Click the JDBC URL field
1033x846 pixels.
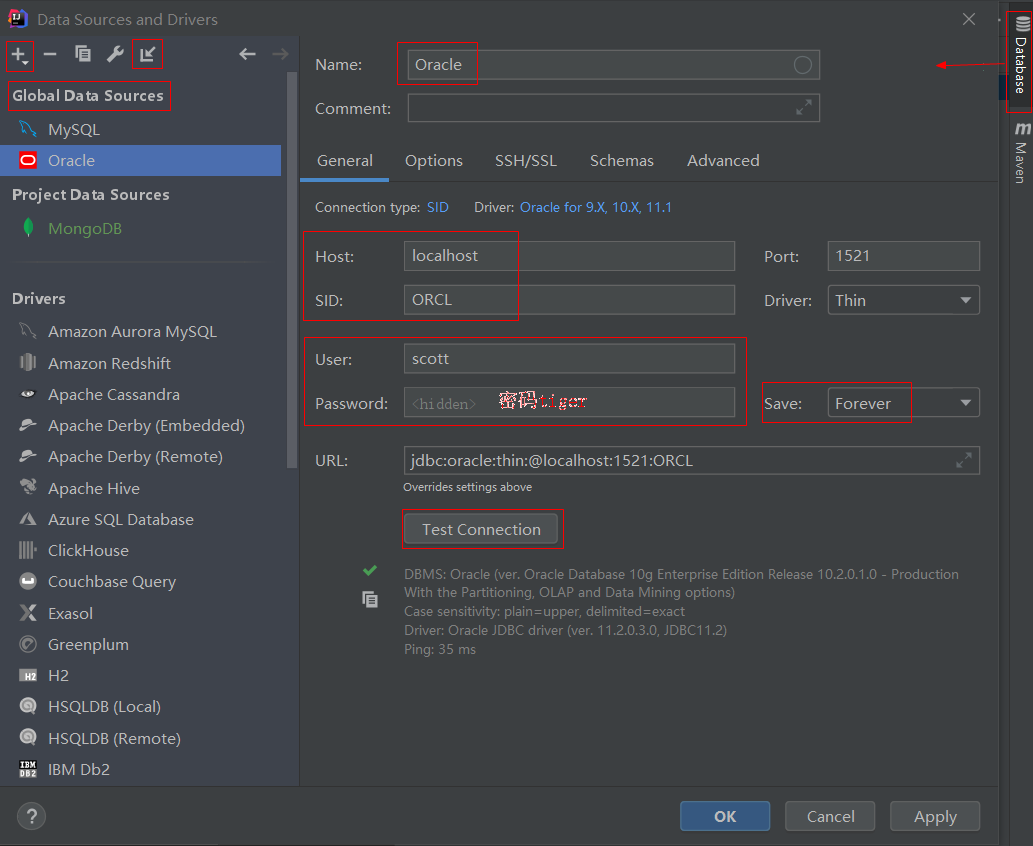691,460
